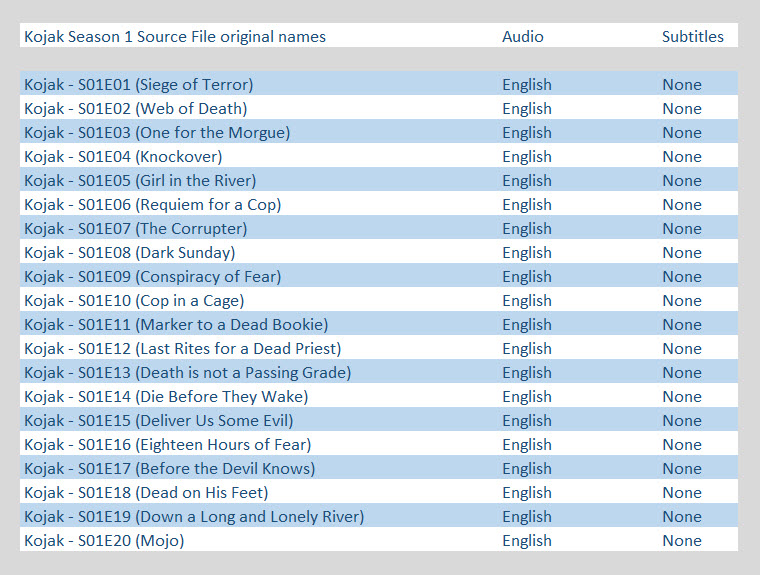
Task: Pick "Kojak - S01E03 (One for the Morgue)"
Action: [157, 132]
